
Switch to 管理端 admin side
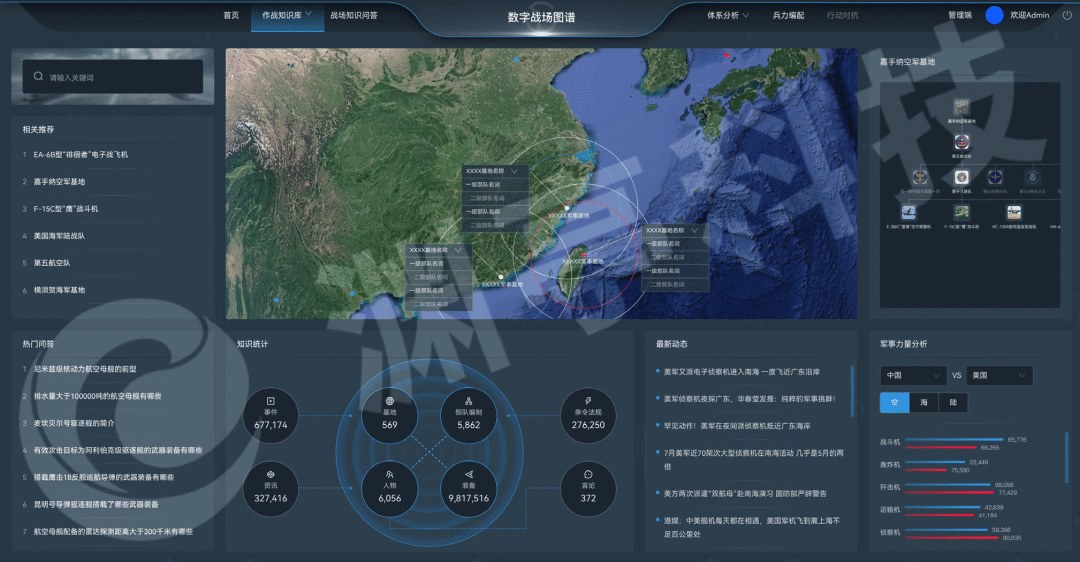(x=959, y=15)
